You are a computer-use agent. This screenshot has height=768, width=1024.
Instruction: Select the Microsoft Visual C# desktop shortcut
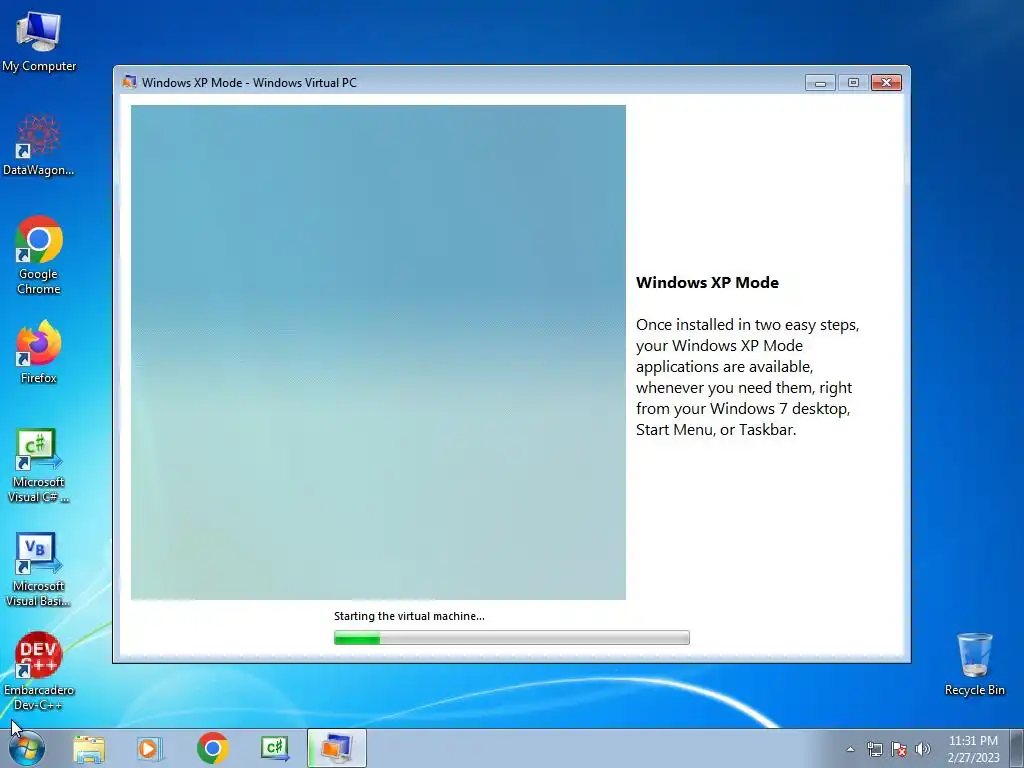coord(39,465)
